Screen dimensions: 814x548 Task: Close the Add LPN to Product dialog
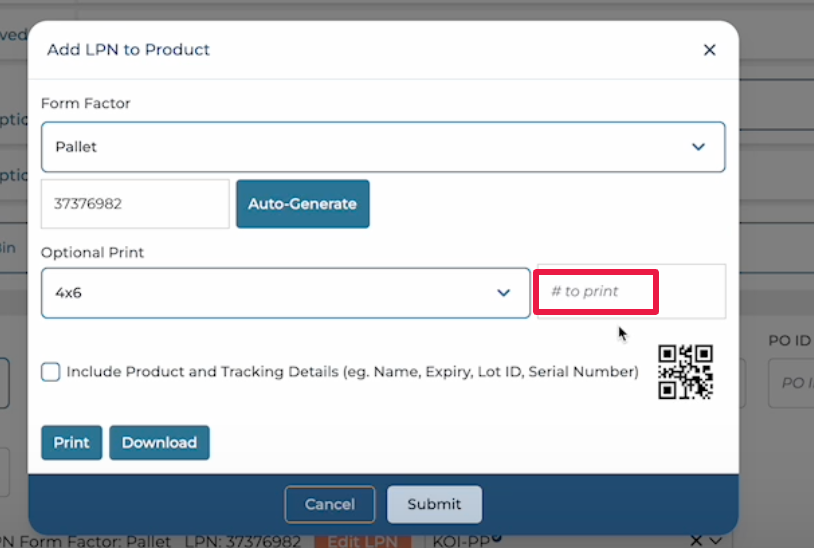(709, 50)
